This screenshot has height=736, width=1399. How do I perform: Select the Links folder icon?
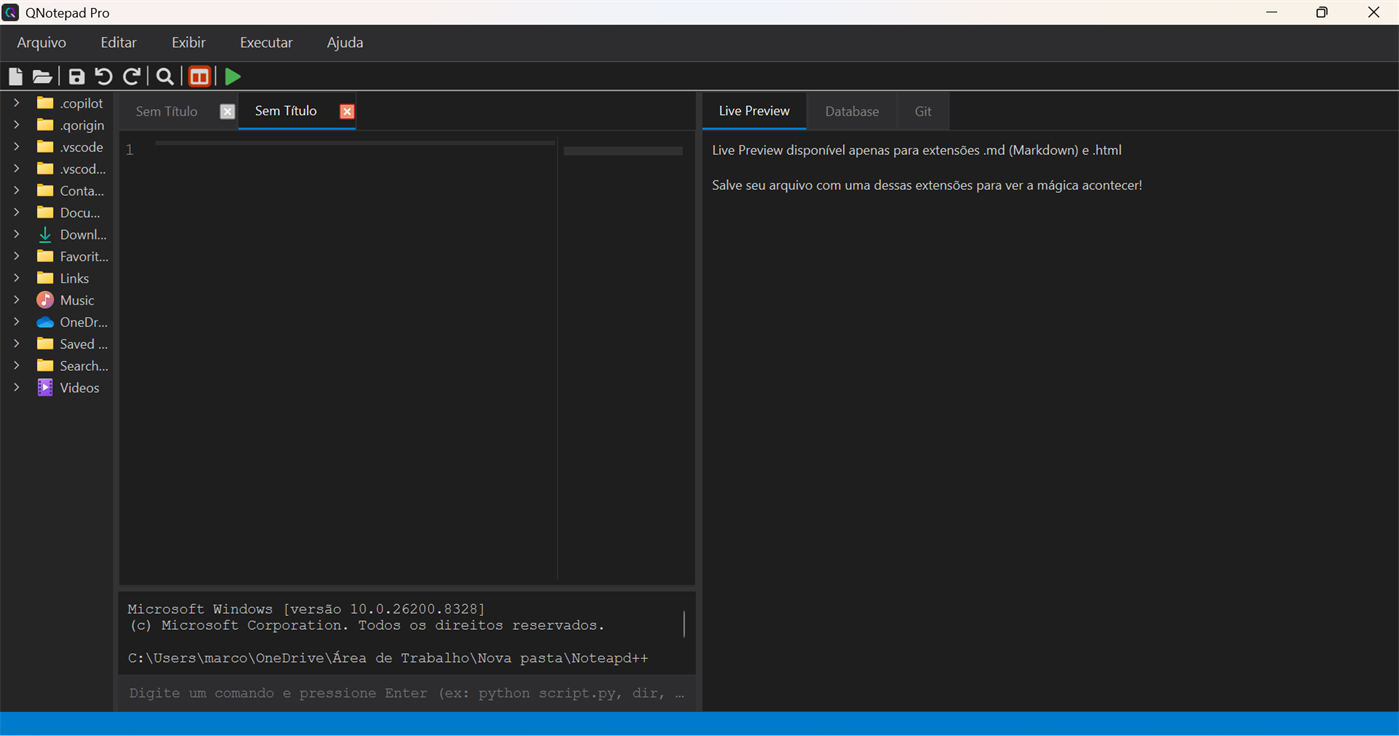pyautogui.click(x=45, y=278)
